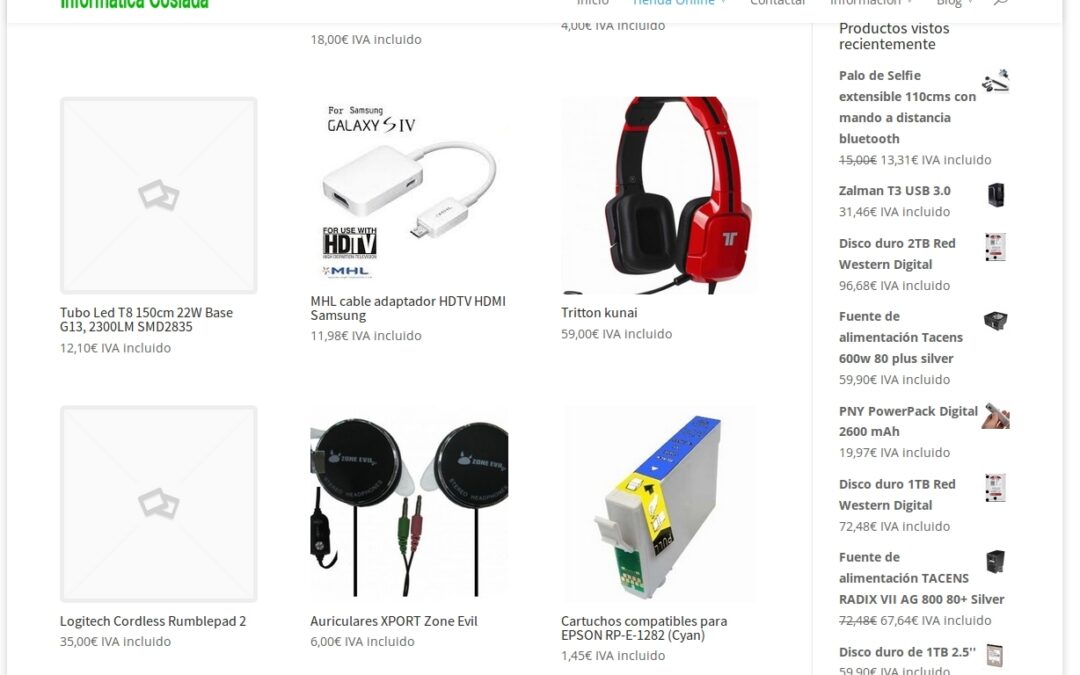Click the Logitech Cordless Rumblepad 2 title

click(153, 621)
